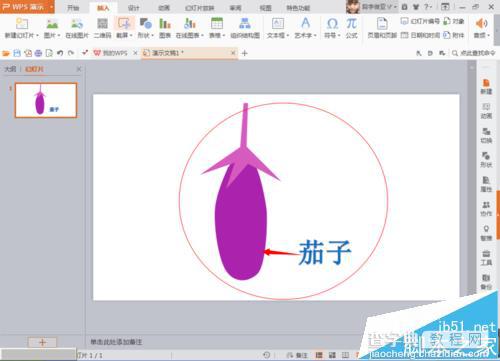Open Online Pictures (在线图片) icon
Image resolution: width=500 pixels, height=361 pixels.
click(77, 24)
